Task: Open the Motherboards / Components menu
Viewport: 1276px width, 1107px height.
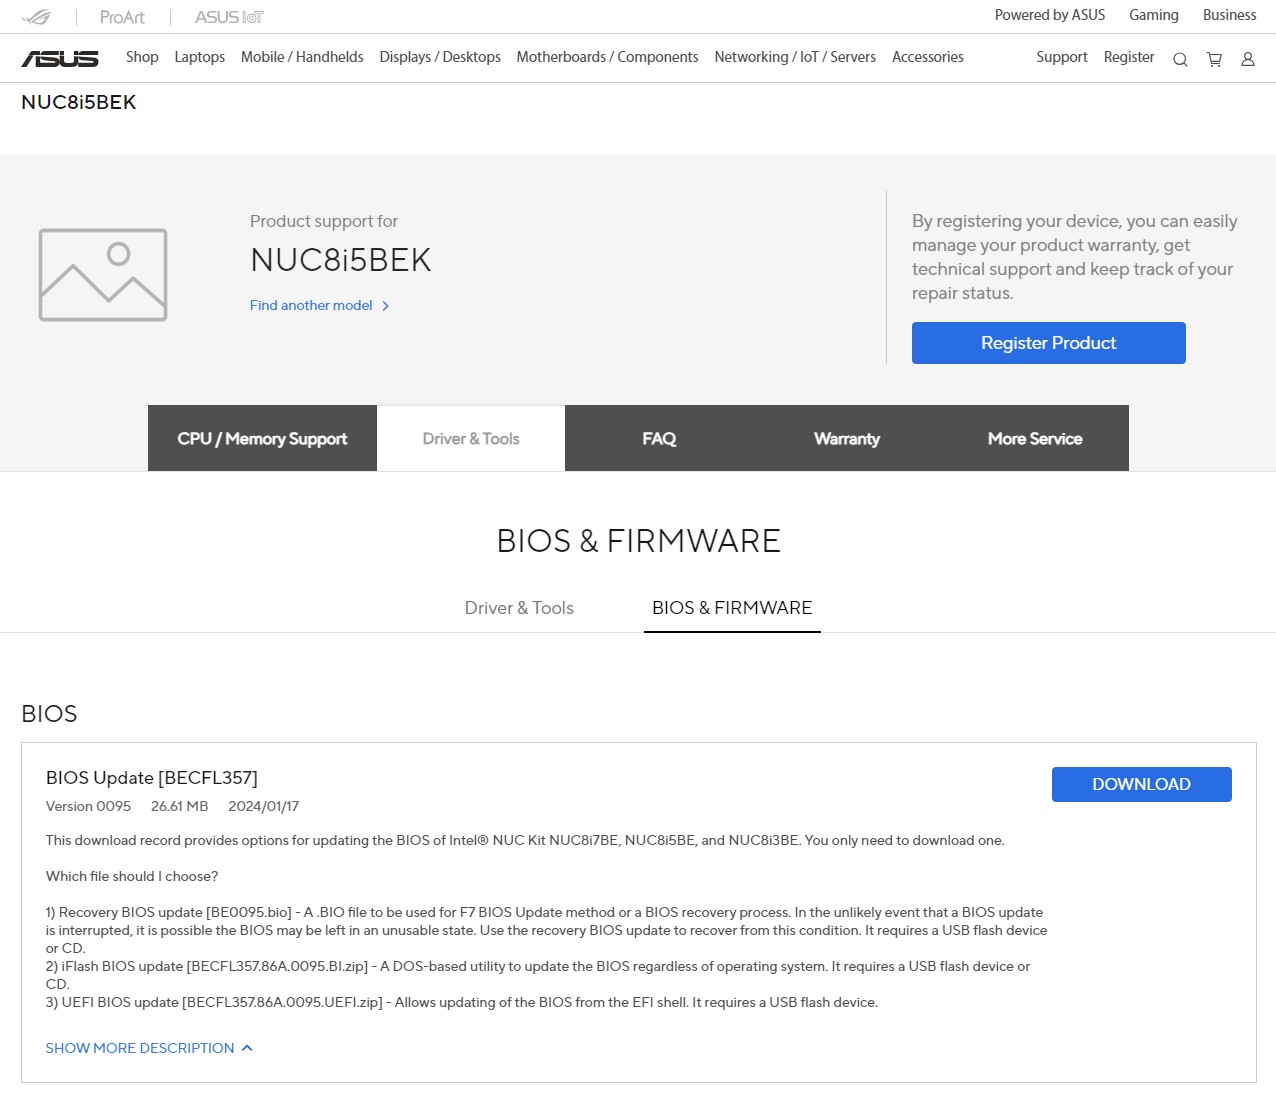Action: click(607, 57)
